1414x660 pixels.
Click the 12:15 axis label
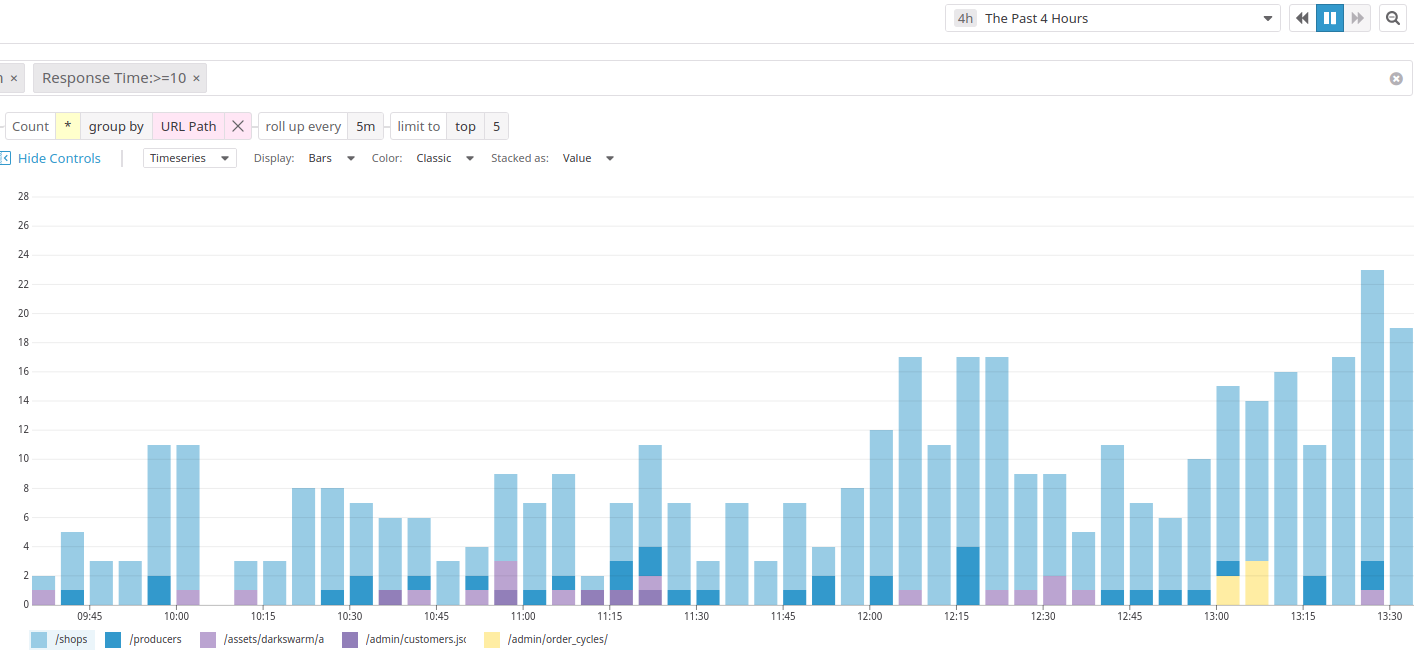click(x=956, y=616)
